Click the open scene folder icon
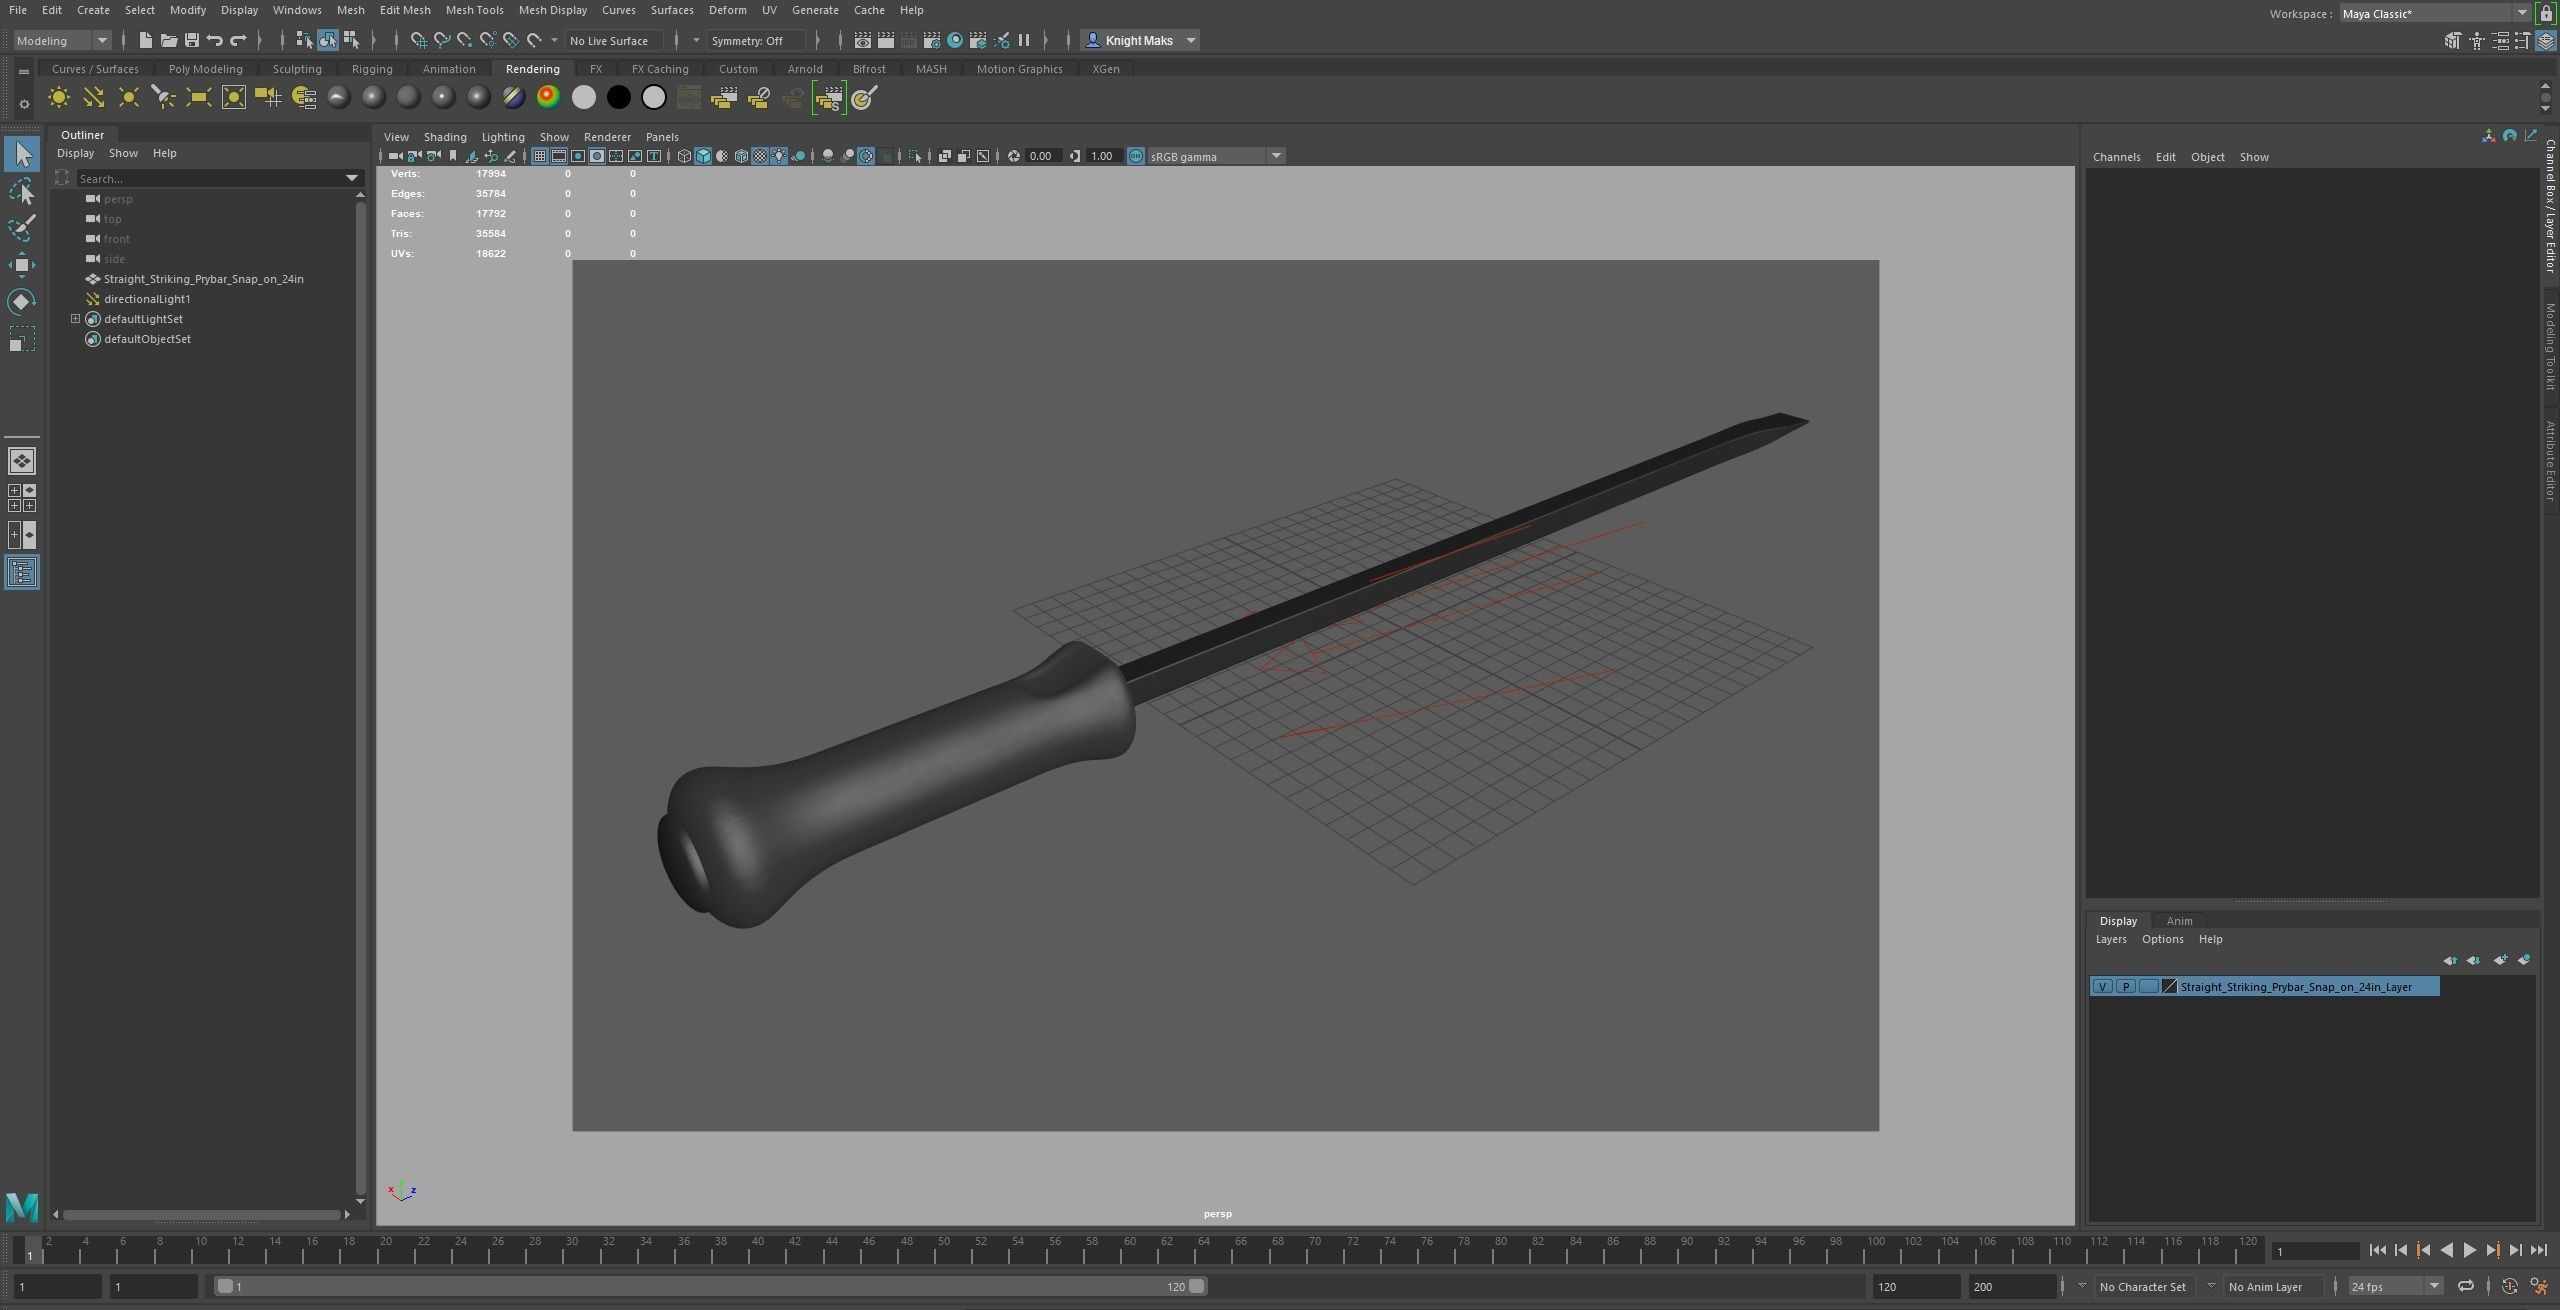This screenshot has width=2560, height=1310. [x=168, y=40]
